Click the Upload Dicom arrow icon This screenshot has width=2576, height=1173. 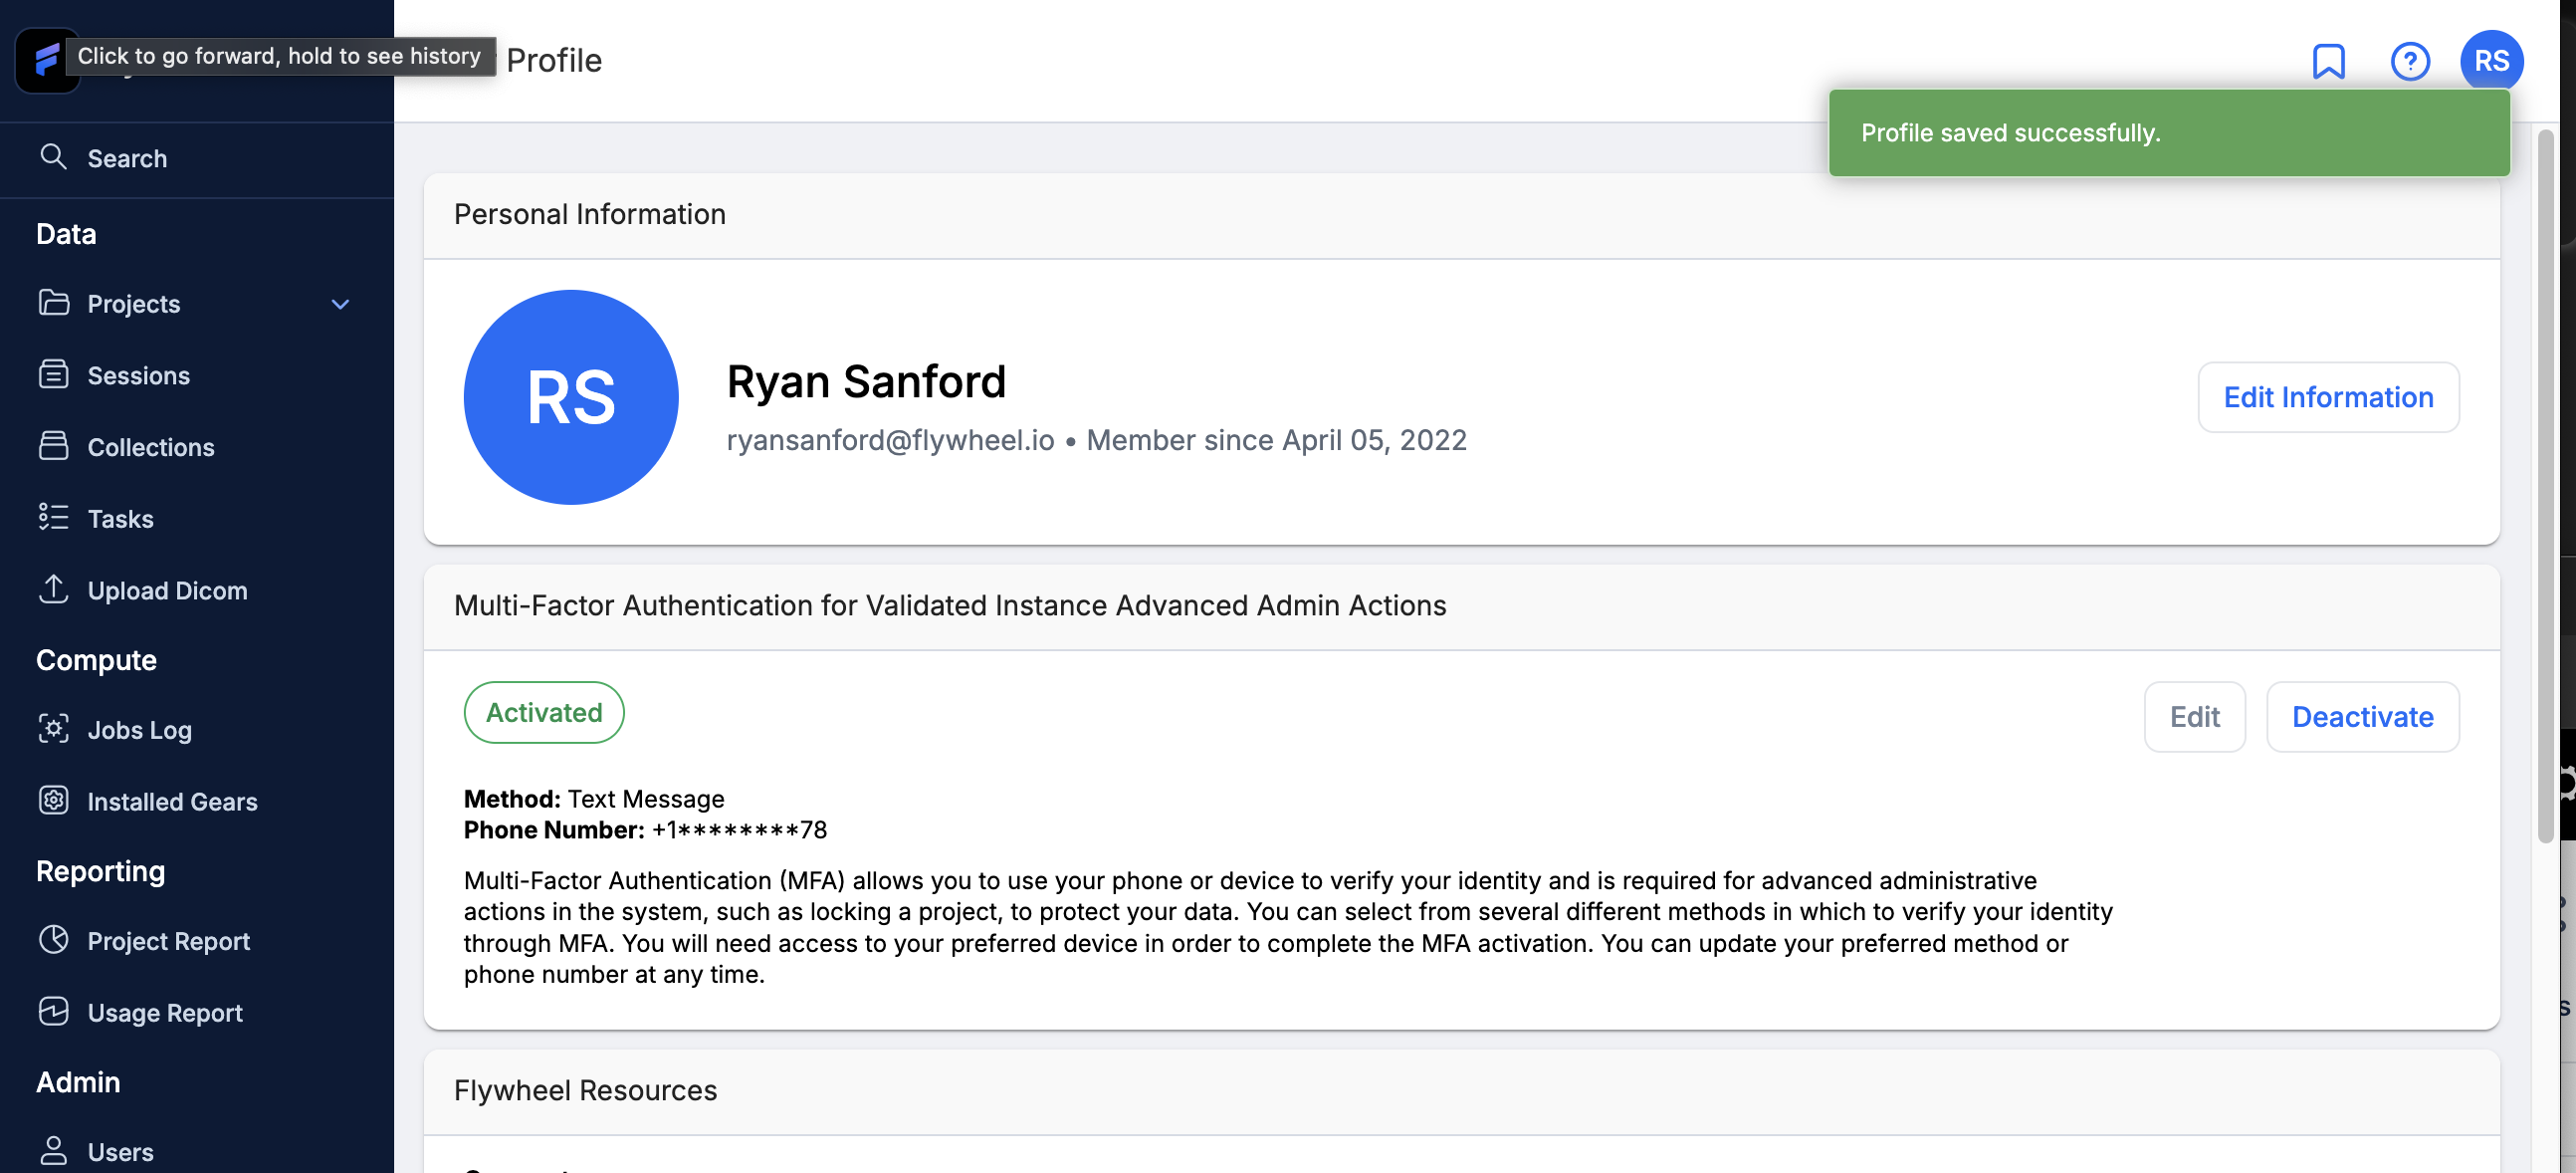[53, 589]
